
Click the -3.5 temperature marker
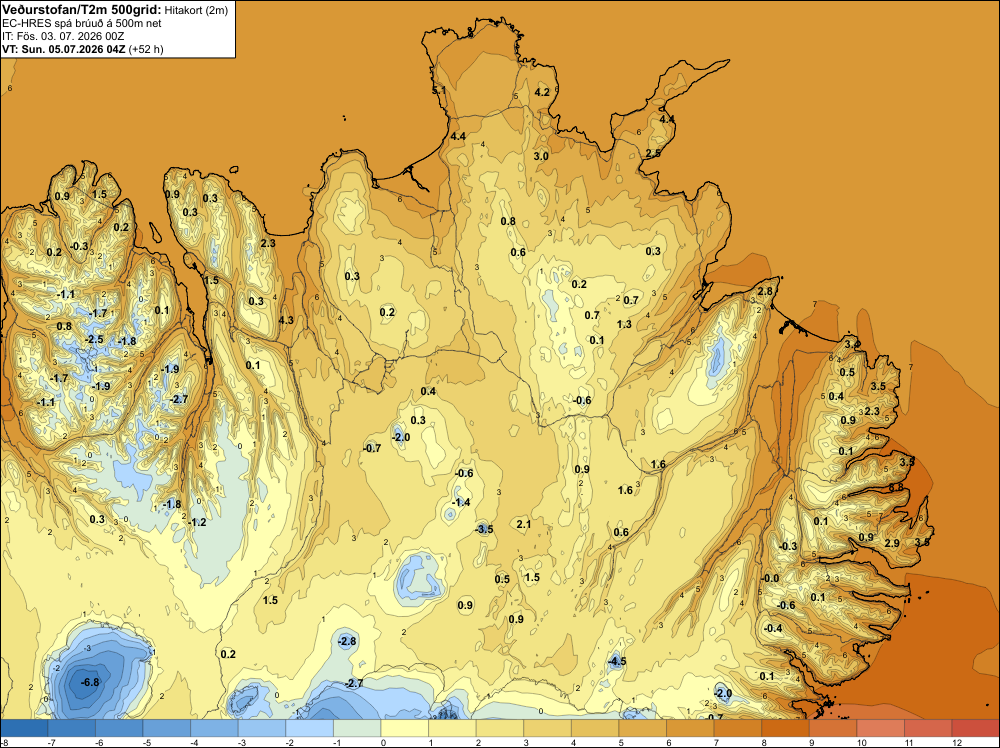[x=484, y=529]
